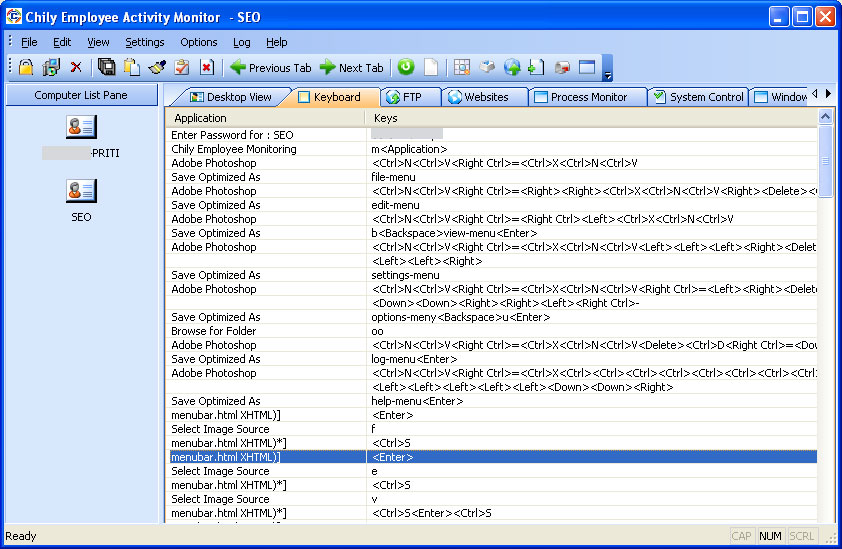Click the grid view toolbar icon
Image resolution: width=842 pixels, height=549 pixels.
click(x=462, y=67)
